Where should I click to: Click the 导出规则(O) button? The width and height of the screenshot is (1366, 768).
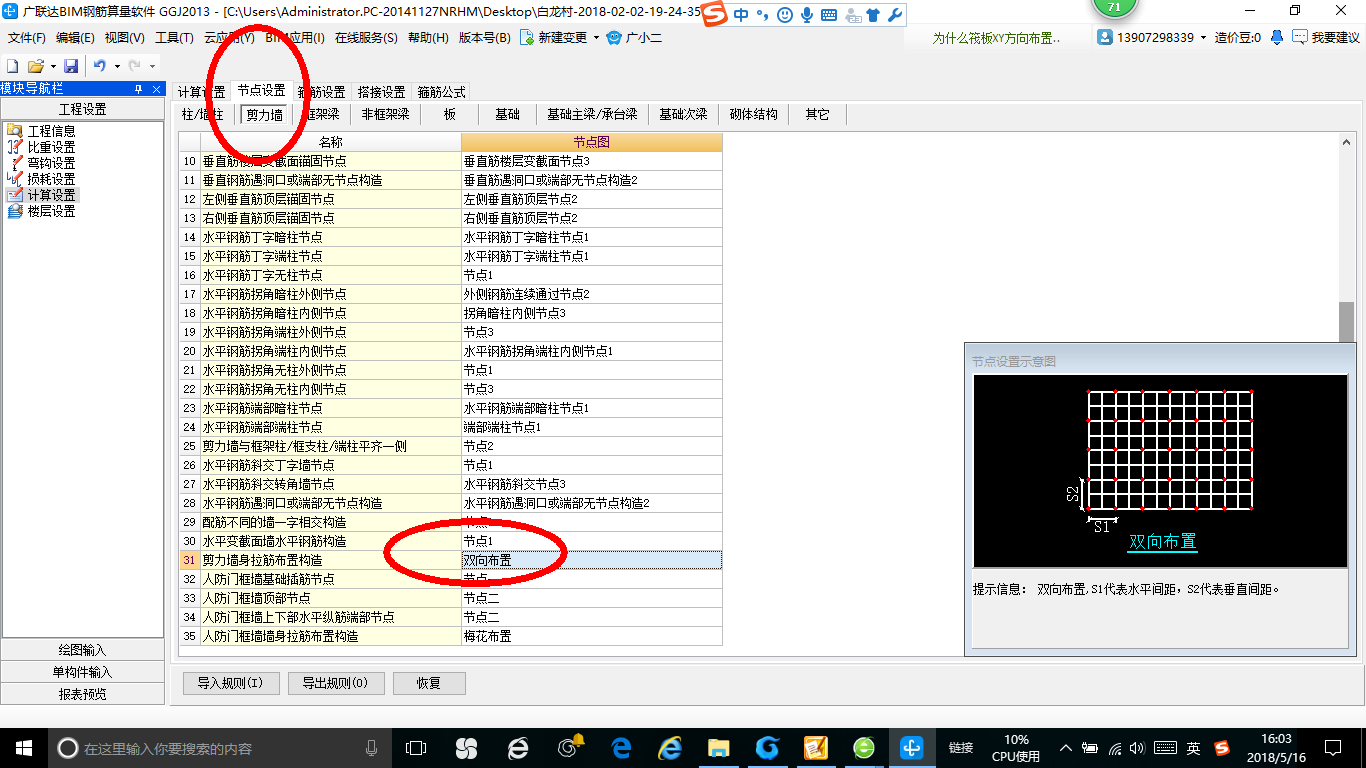tap(335, 684)
